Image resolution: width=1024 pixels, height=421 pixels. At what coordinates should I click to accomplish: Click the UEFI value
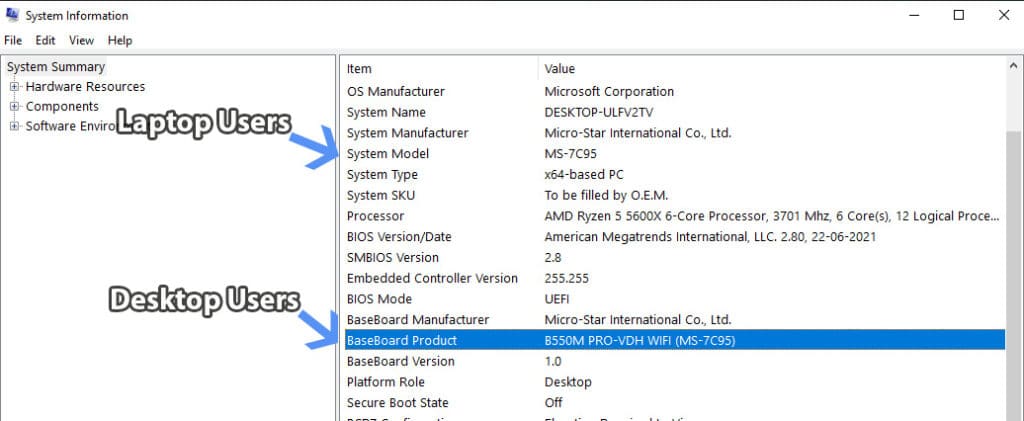pos(556,299)
